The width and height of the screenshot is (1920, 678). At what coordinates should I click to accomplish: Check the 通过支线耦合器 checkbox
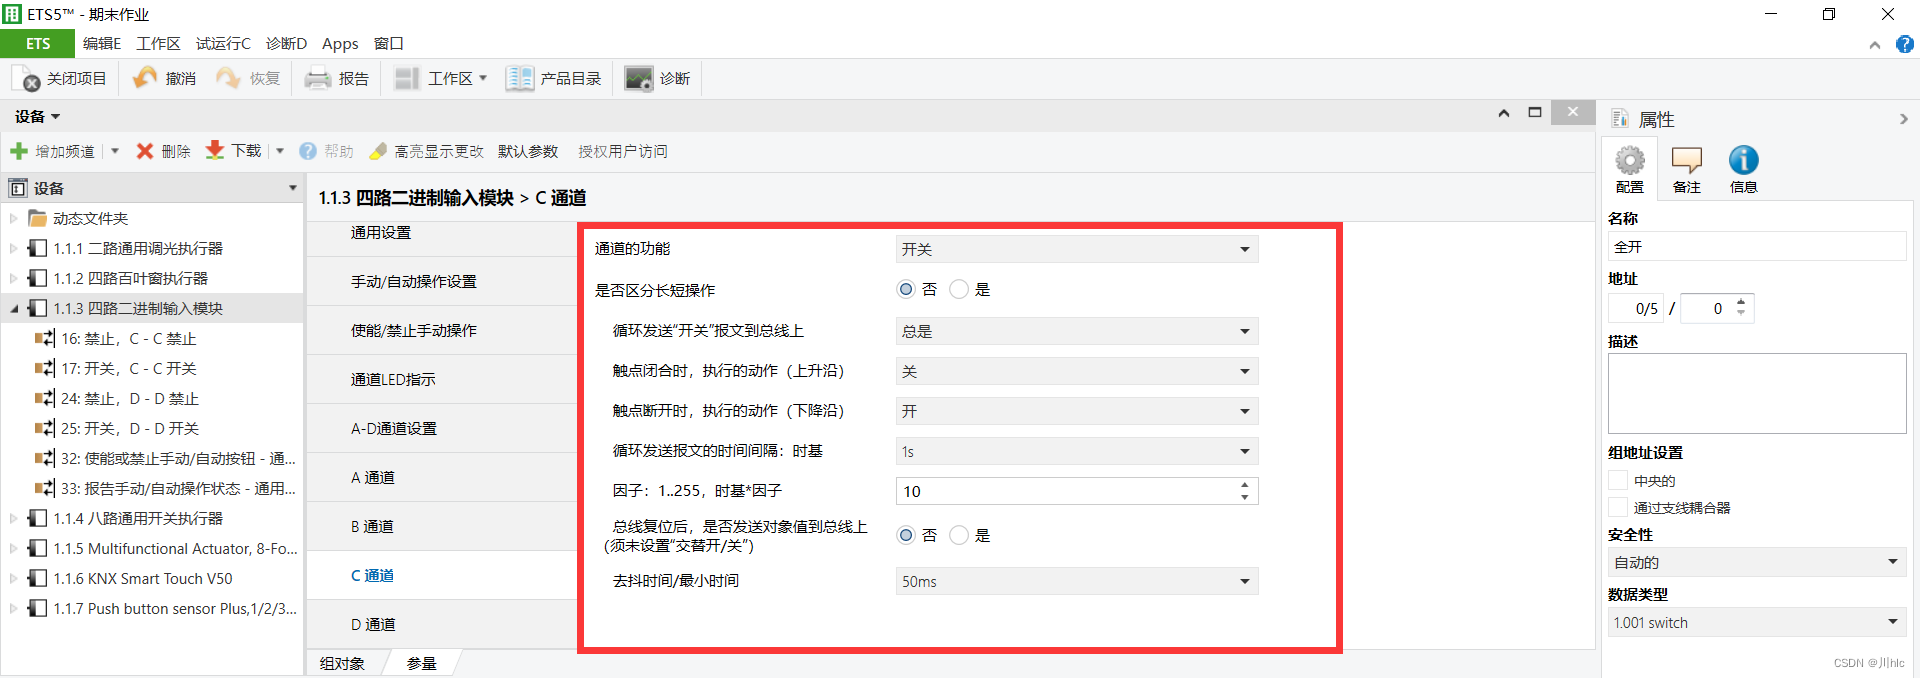(x=1618, y=507)
